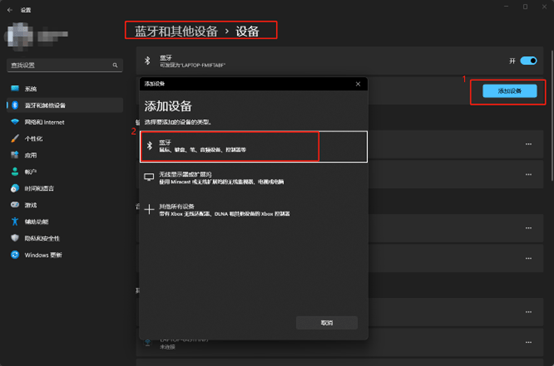
Task: Click 取消 in the add device dialog
Action: click(327, 323)
